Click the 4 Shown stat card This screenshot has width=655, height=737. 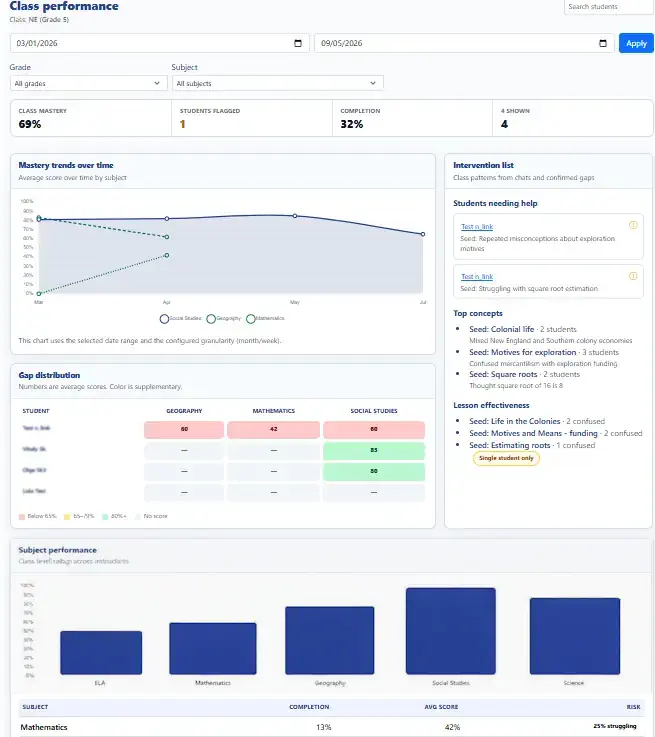pyautogui.click(x=573, y=118)
